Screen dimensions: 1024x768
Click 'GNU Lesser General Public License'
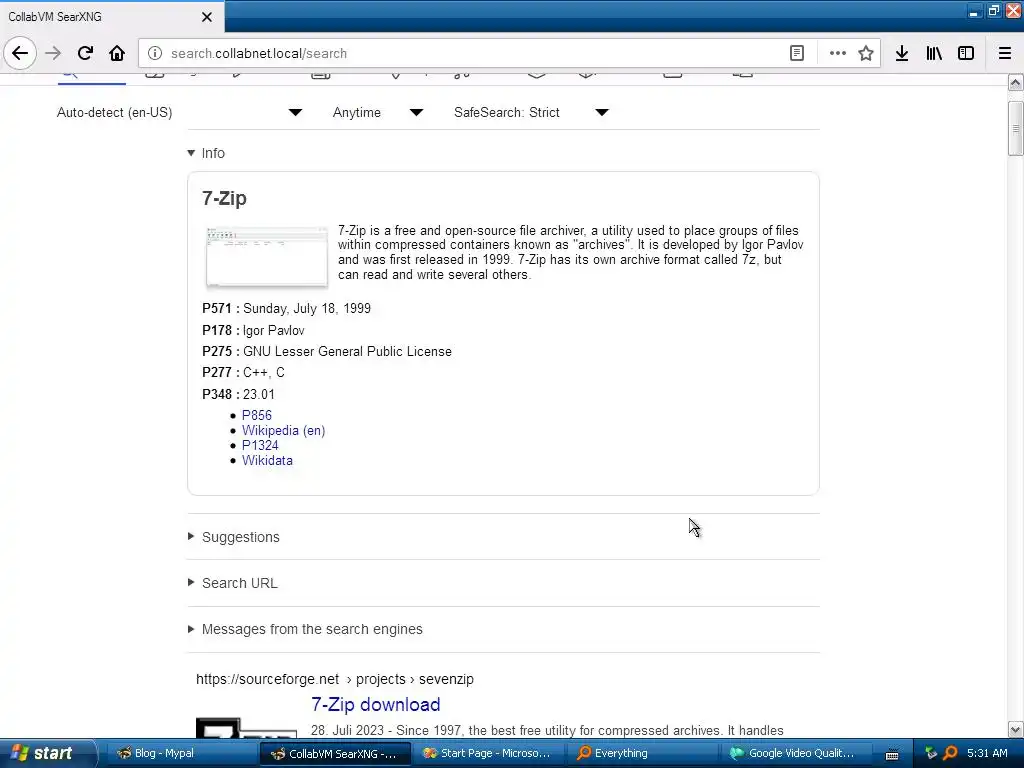347,351
